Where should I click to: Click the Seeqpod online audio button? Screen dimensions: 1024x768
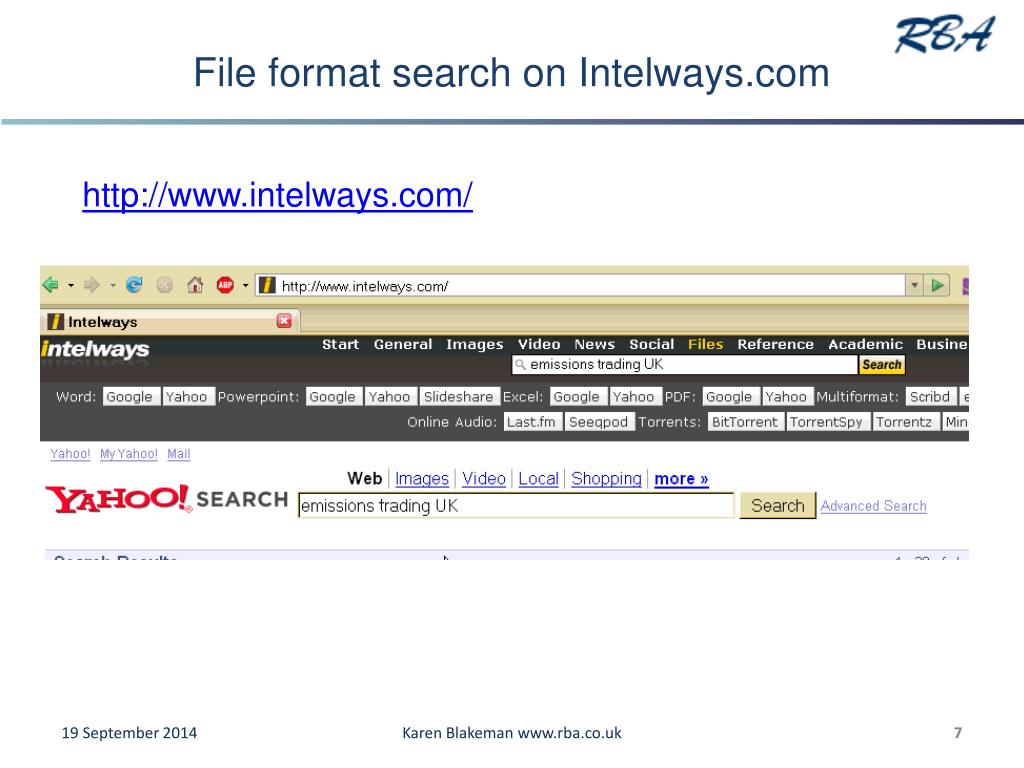599,422
